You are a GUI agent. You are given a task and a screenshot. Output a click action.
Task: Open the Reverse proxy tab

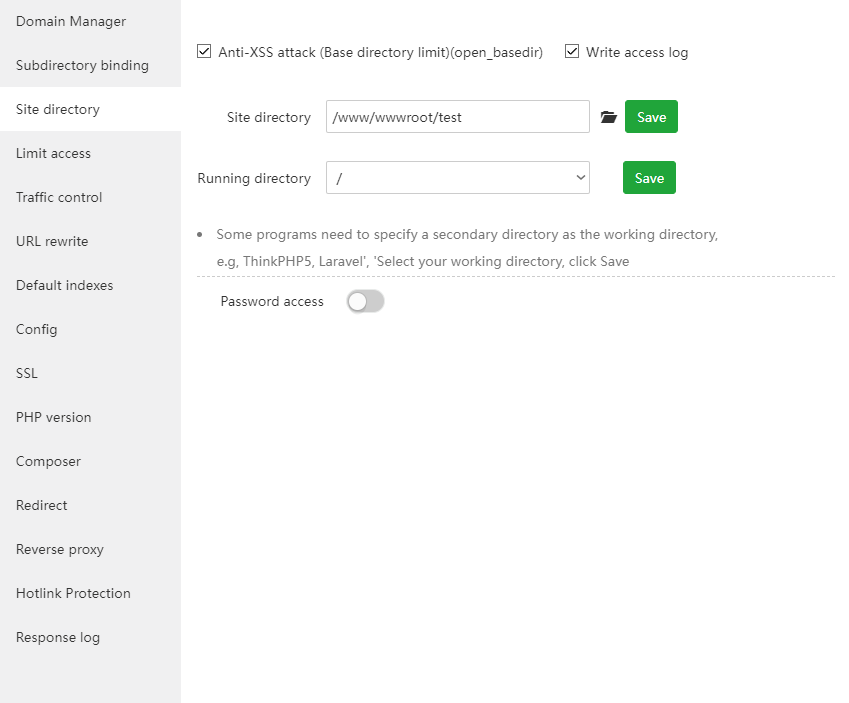tap(60, 549)
